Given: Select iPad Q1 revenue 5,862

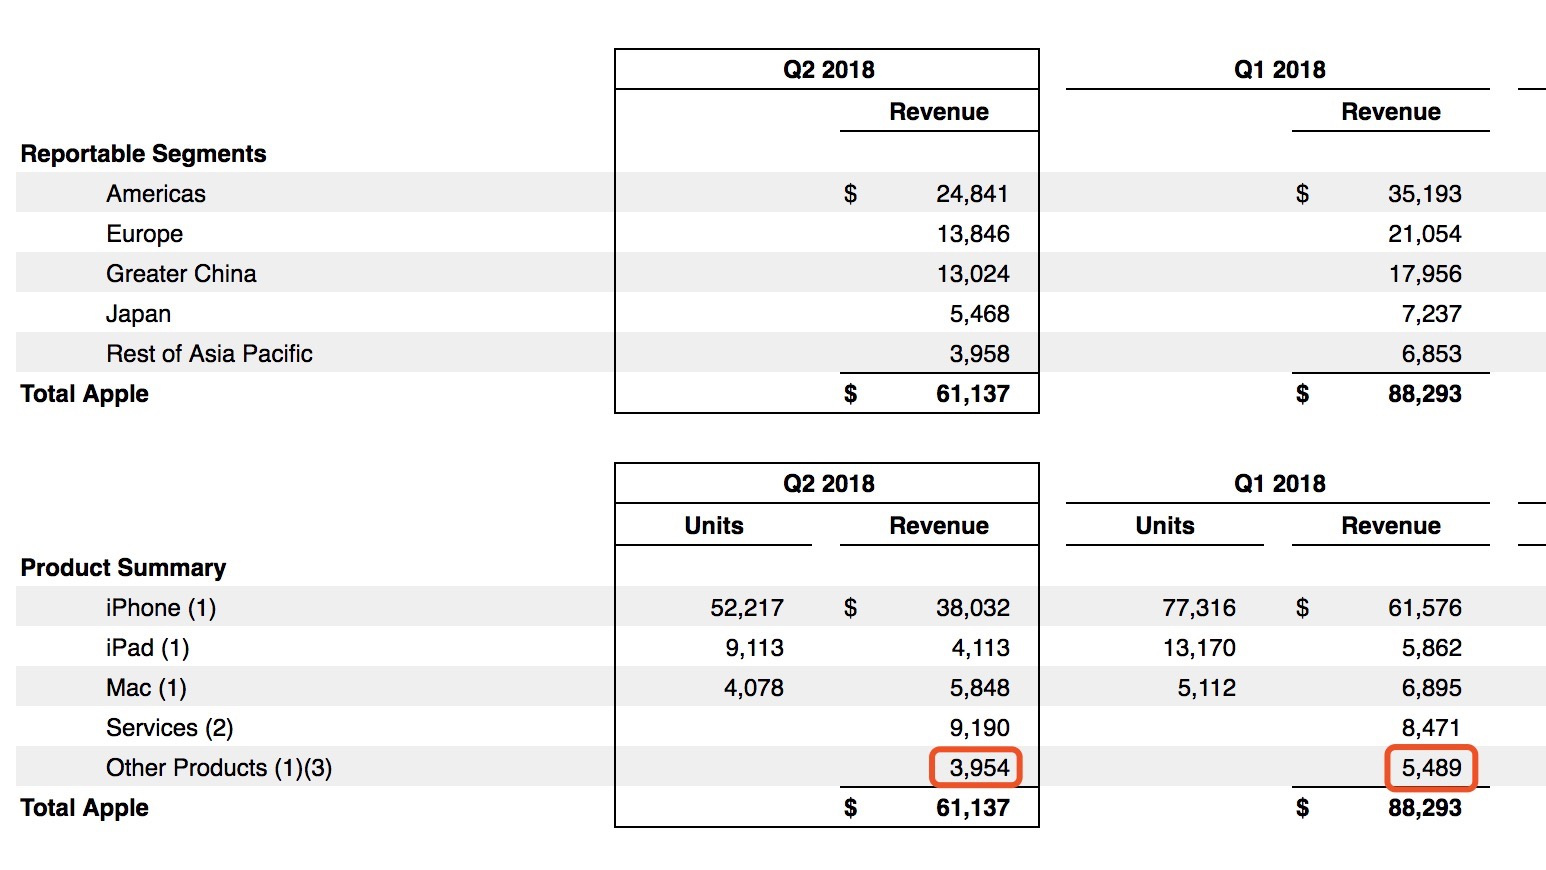Looking at the screenshot, I should 1431,648.
